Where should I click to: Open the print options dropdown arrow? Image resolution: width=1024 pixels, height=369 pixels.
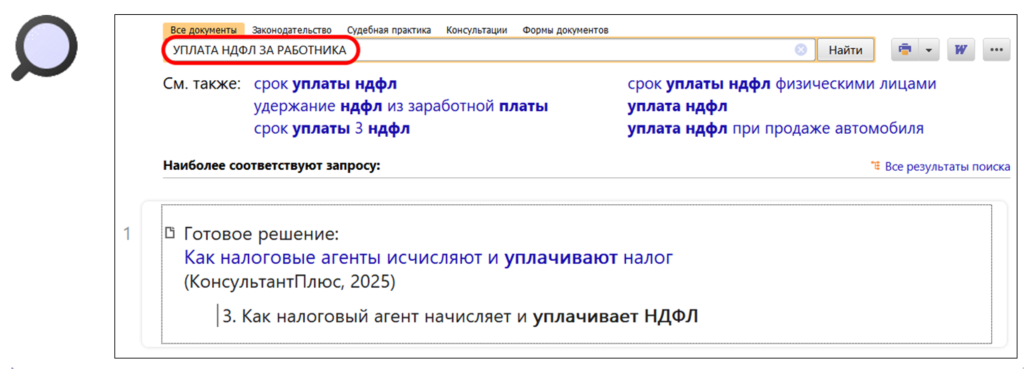[929, 50]
